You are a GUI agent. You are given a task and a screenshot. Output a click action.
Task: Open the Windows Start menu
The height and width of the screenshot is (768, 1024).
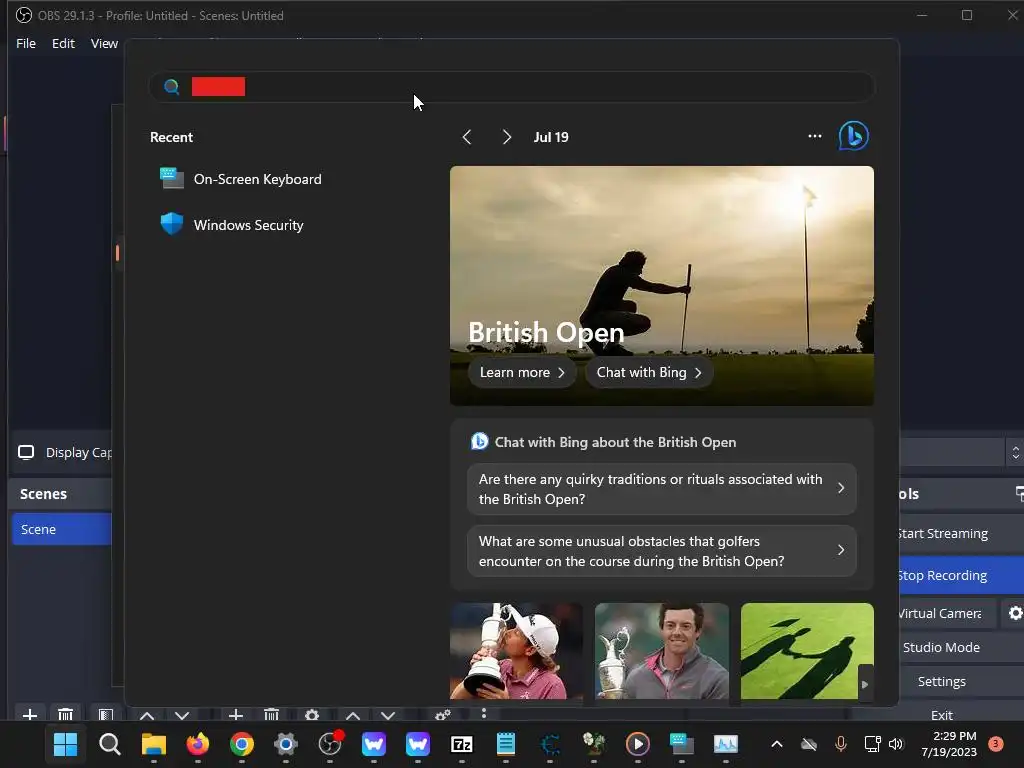65,744
